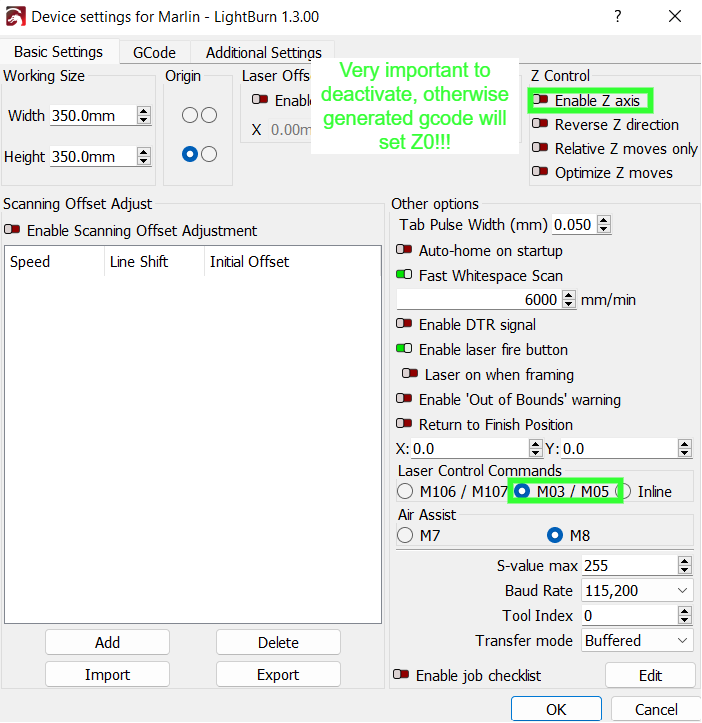Open the Transfer mode dropdown
This screenshot has width=702, height=723.
[x=637, y=640]
